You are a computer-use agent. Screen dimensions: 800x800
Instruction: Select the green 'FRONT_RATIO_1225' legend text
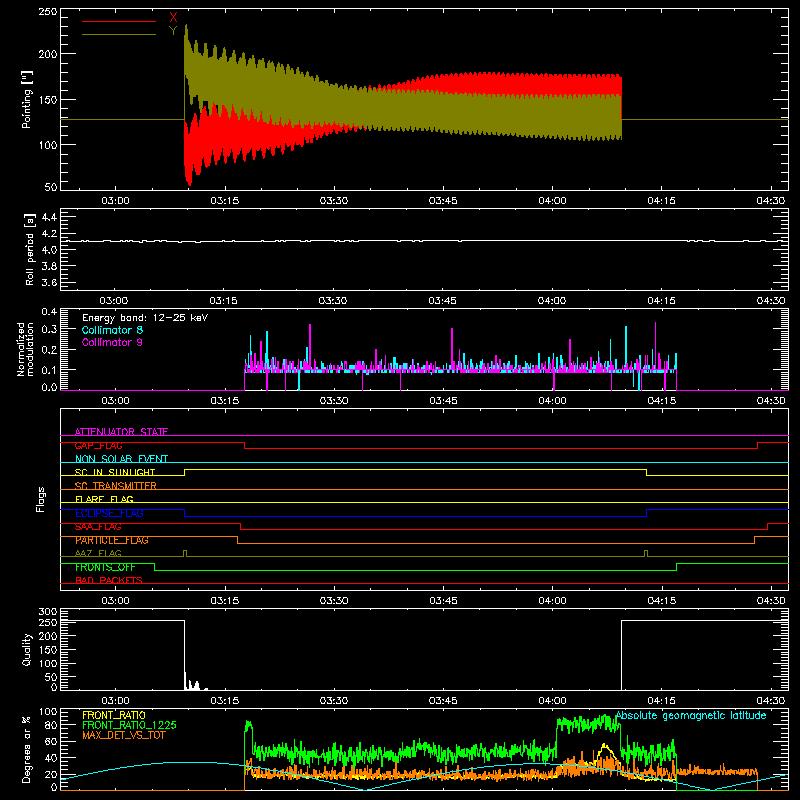pyautogui.click(x=130, y=725)
